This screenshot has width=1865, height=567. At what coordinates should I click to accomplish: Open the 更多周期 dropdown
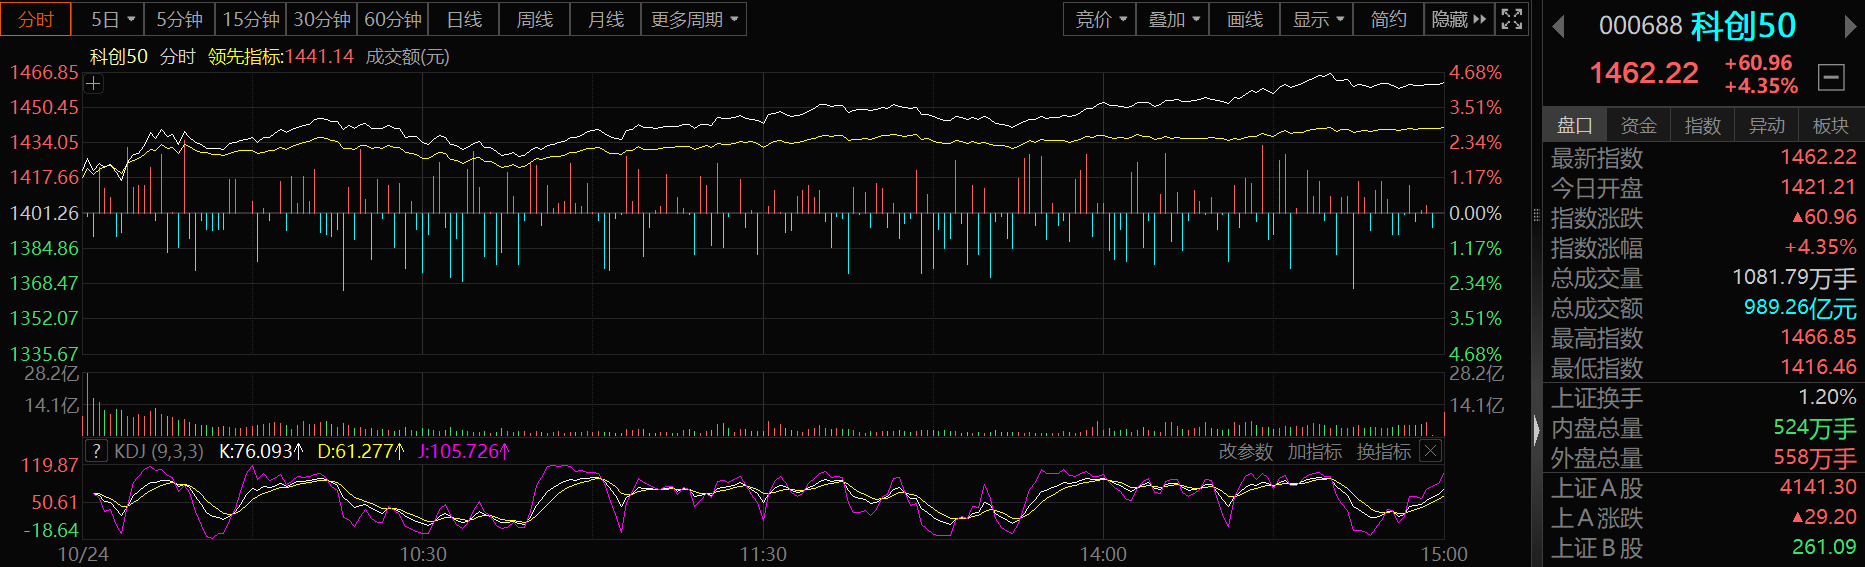click(x=693, y=19)
